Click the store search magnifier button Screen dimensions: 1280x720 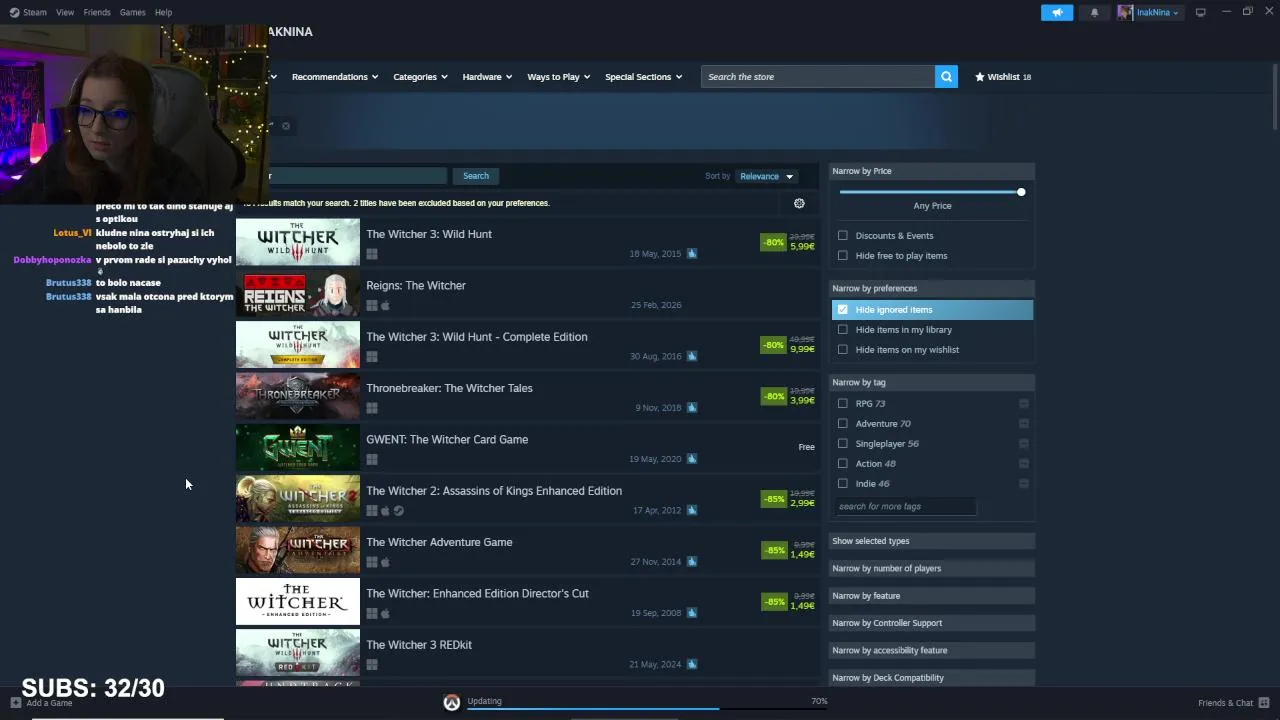(x=946, y=76)
